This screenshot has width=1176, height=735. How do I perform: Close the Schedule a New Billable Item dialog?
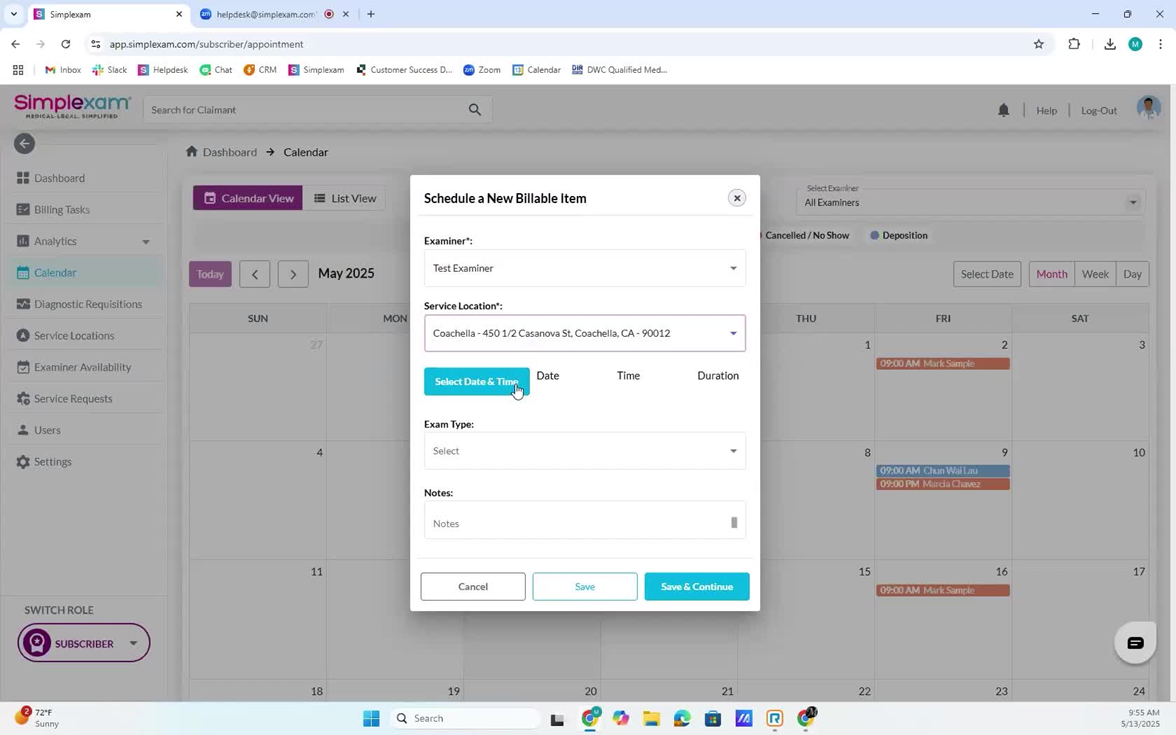(736, 198)
